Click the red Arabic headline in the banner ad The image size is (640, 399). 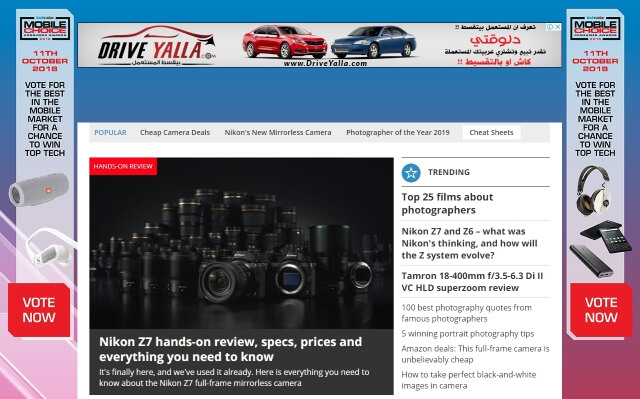(495, 40)
